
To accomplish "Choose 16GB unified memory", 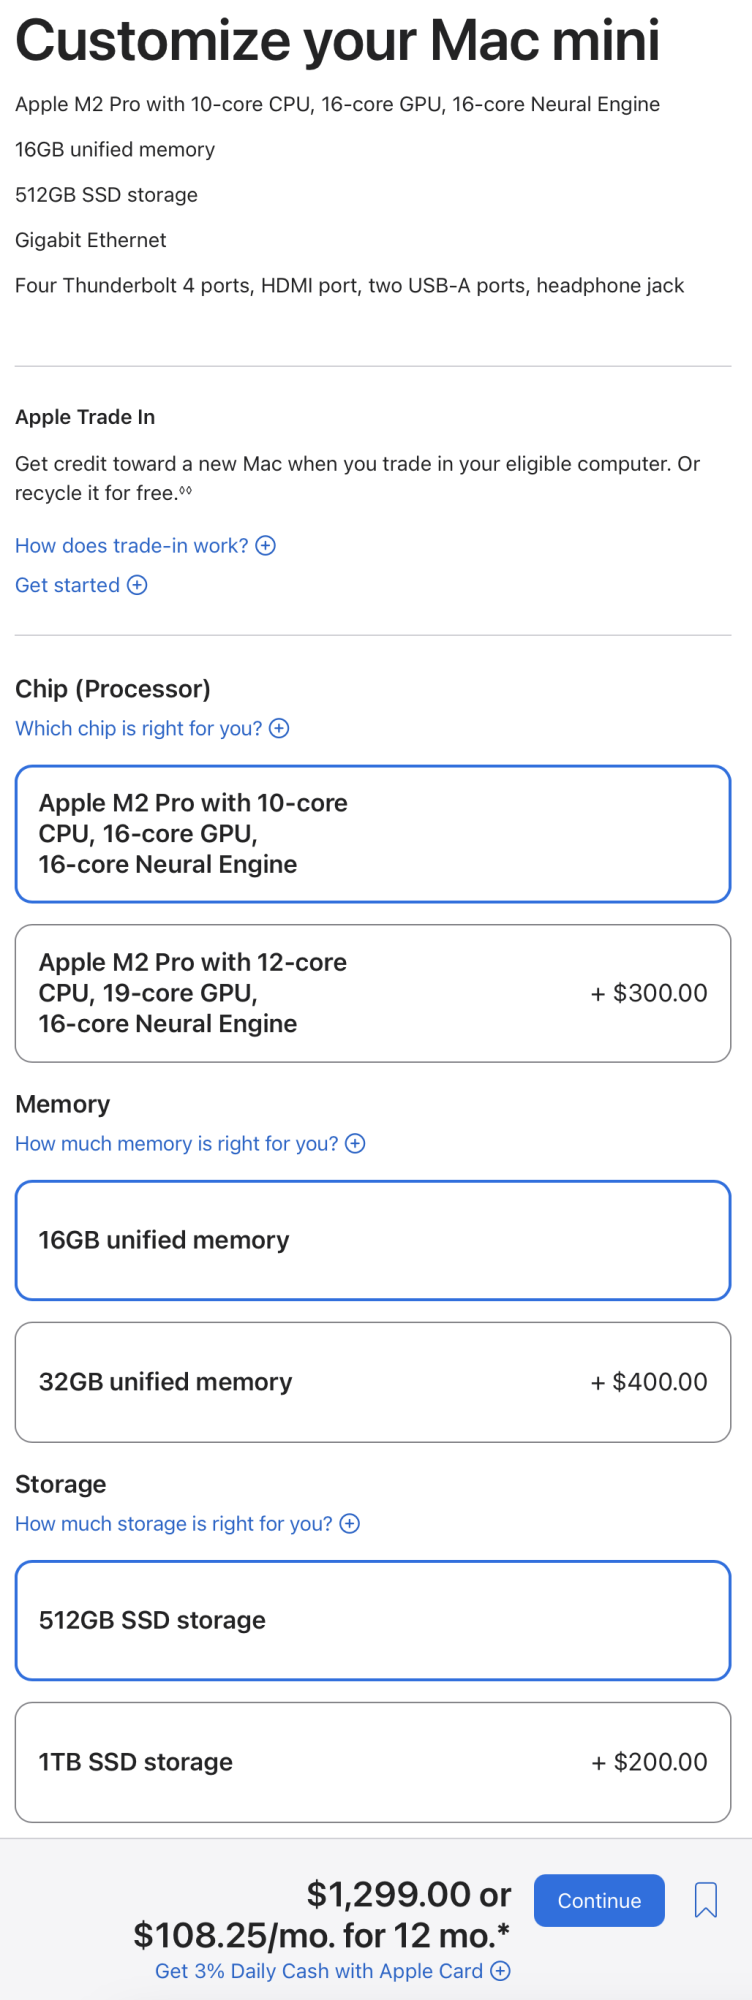I will 372,1240.
